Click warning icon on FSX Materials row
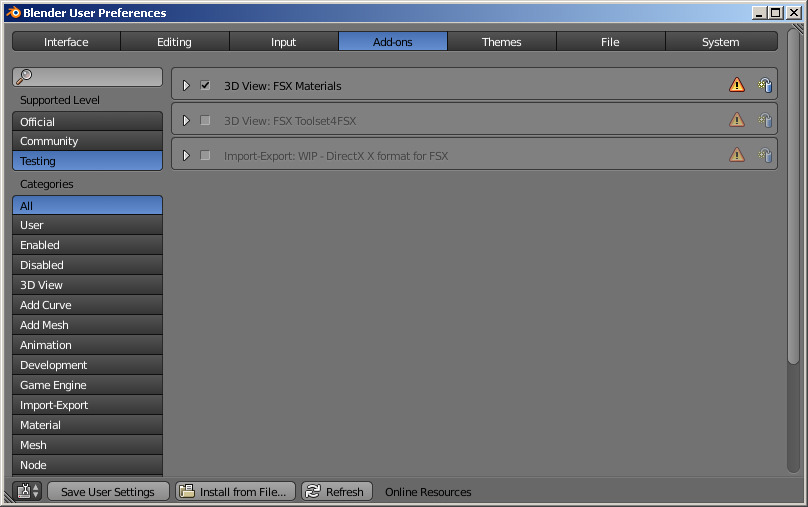The width and height of the screenshot is (808, 507). (737, 84)
